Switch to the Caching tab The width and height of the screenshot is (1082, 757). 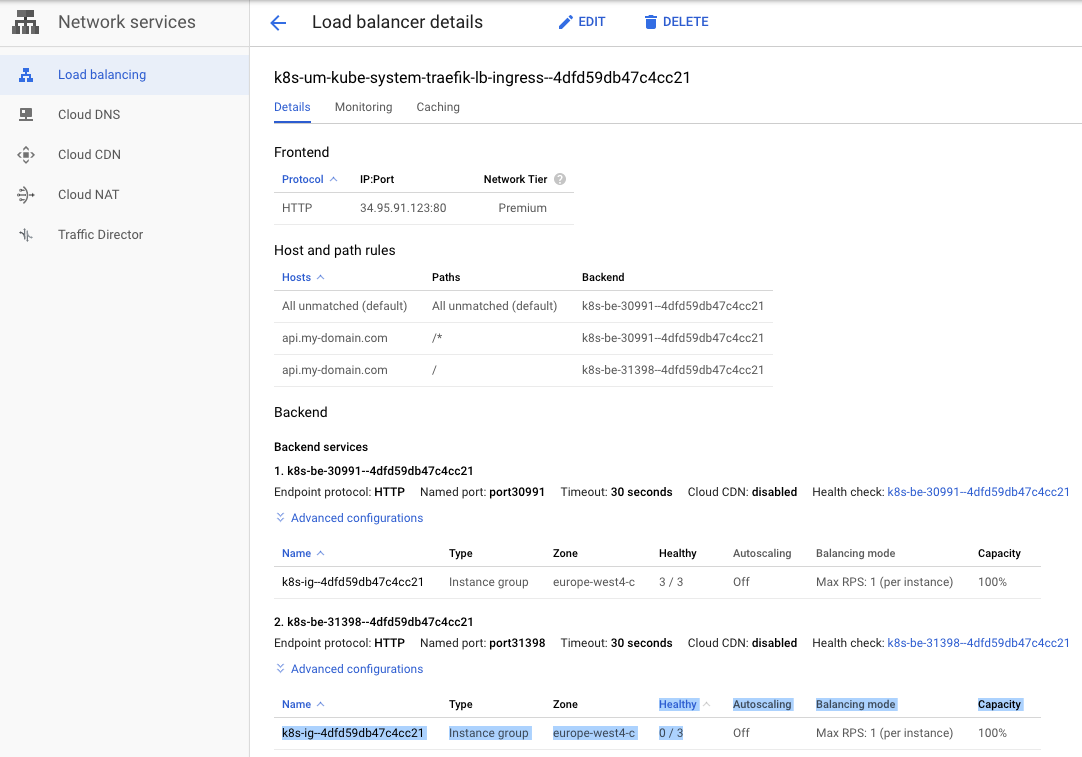point(438,107)
